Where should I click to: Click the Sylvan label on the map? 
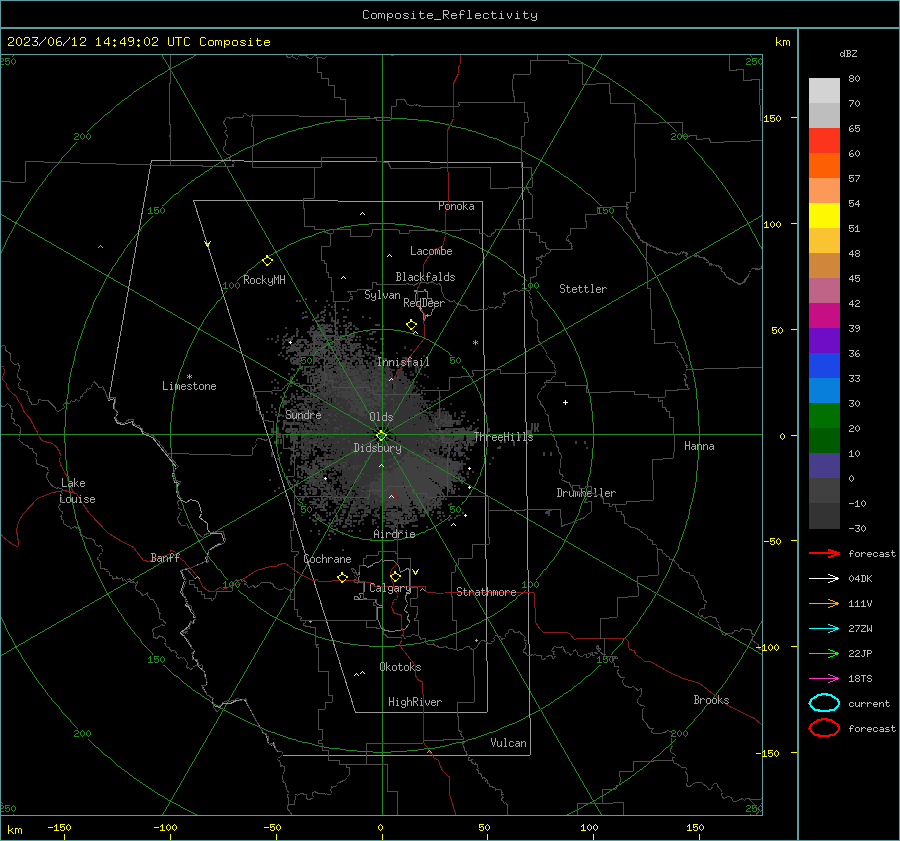(x=382, y=295)
